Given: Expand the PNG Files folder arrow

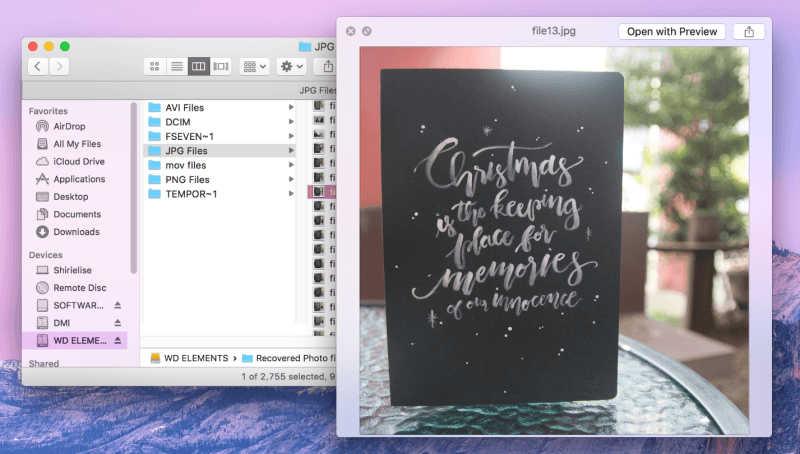Looking at the screenshot, I should pyautogui.click(x=291, y=180).
